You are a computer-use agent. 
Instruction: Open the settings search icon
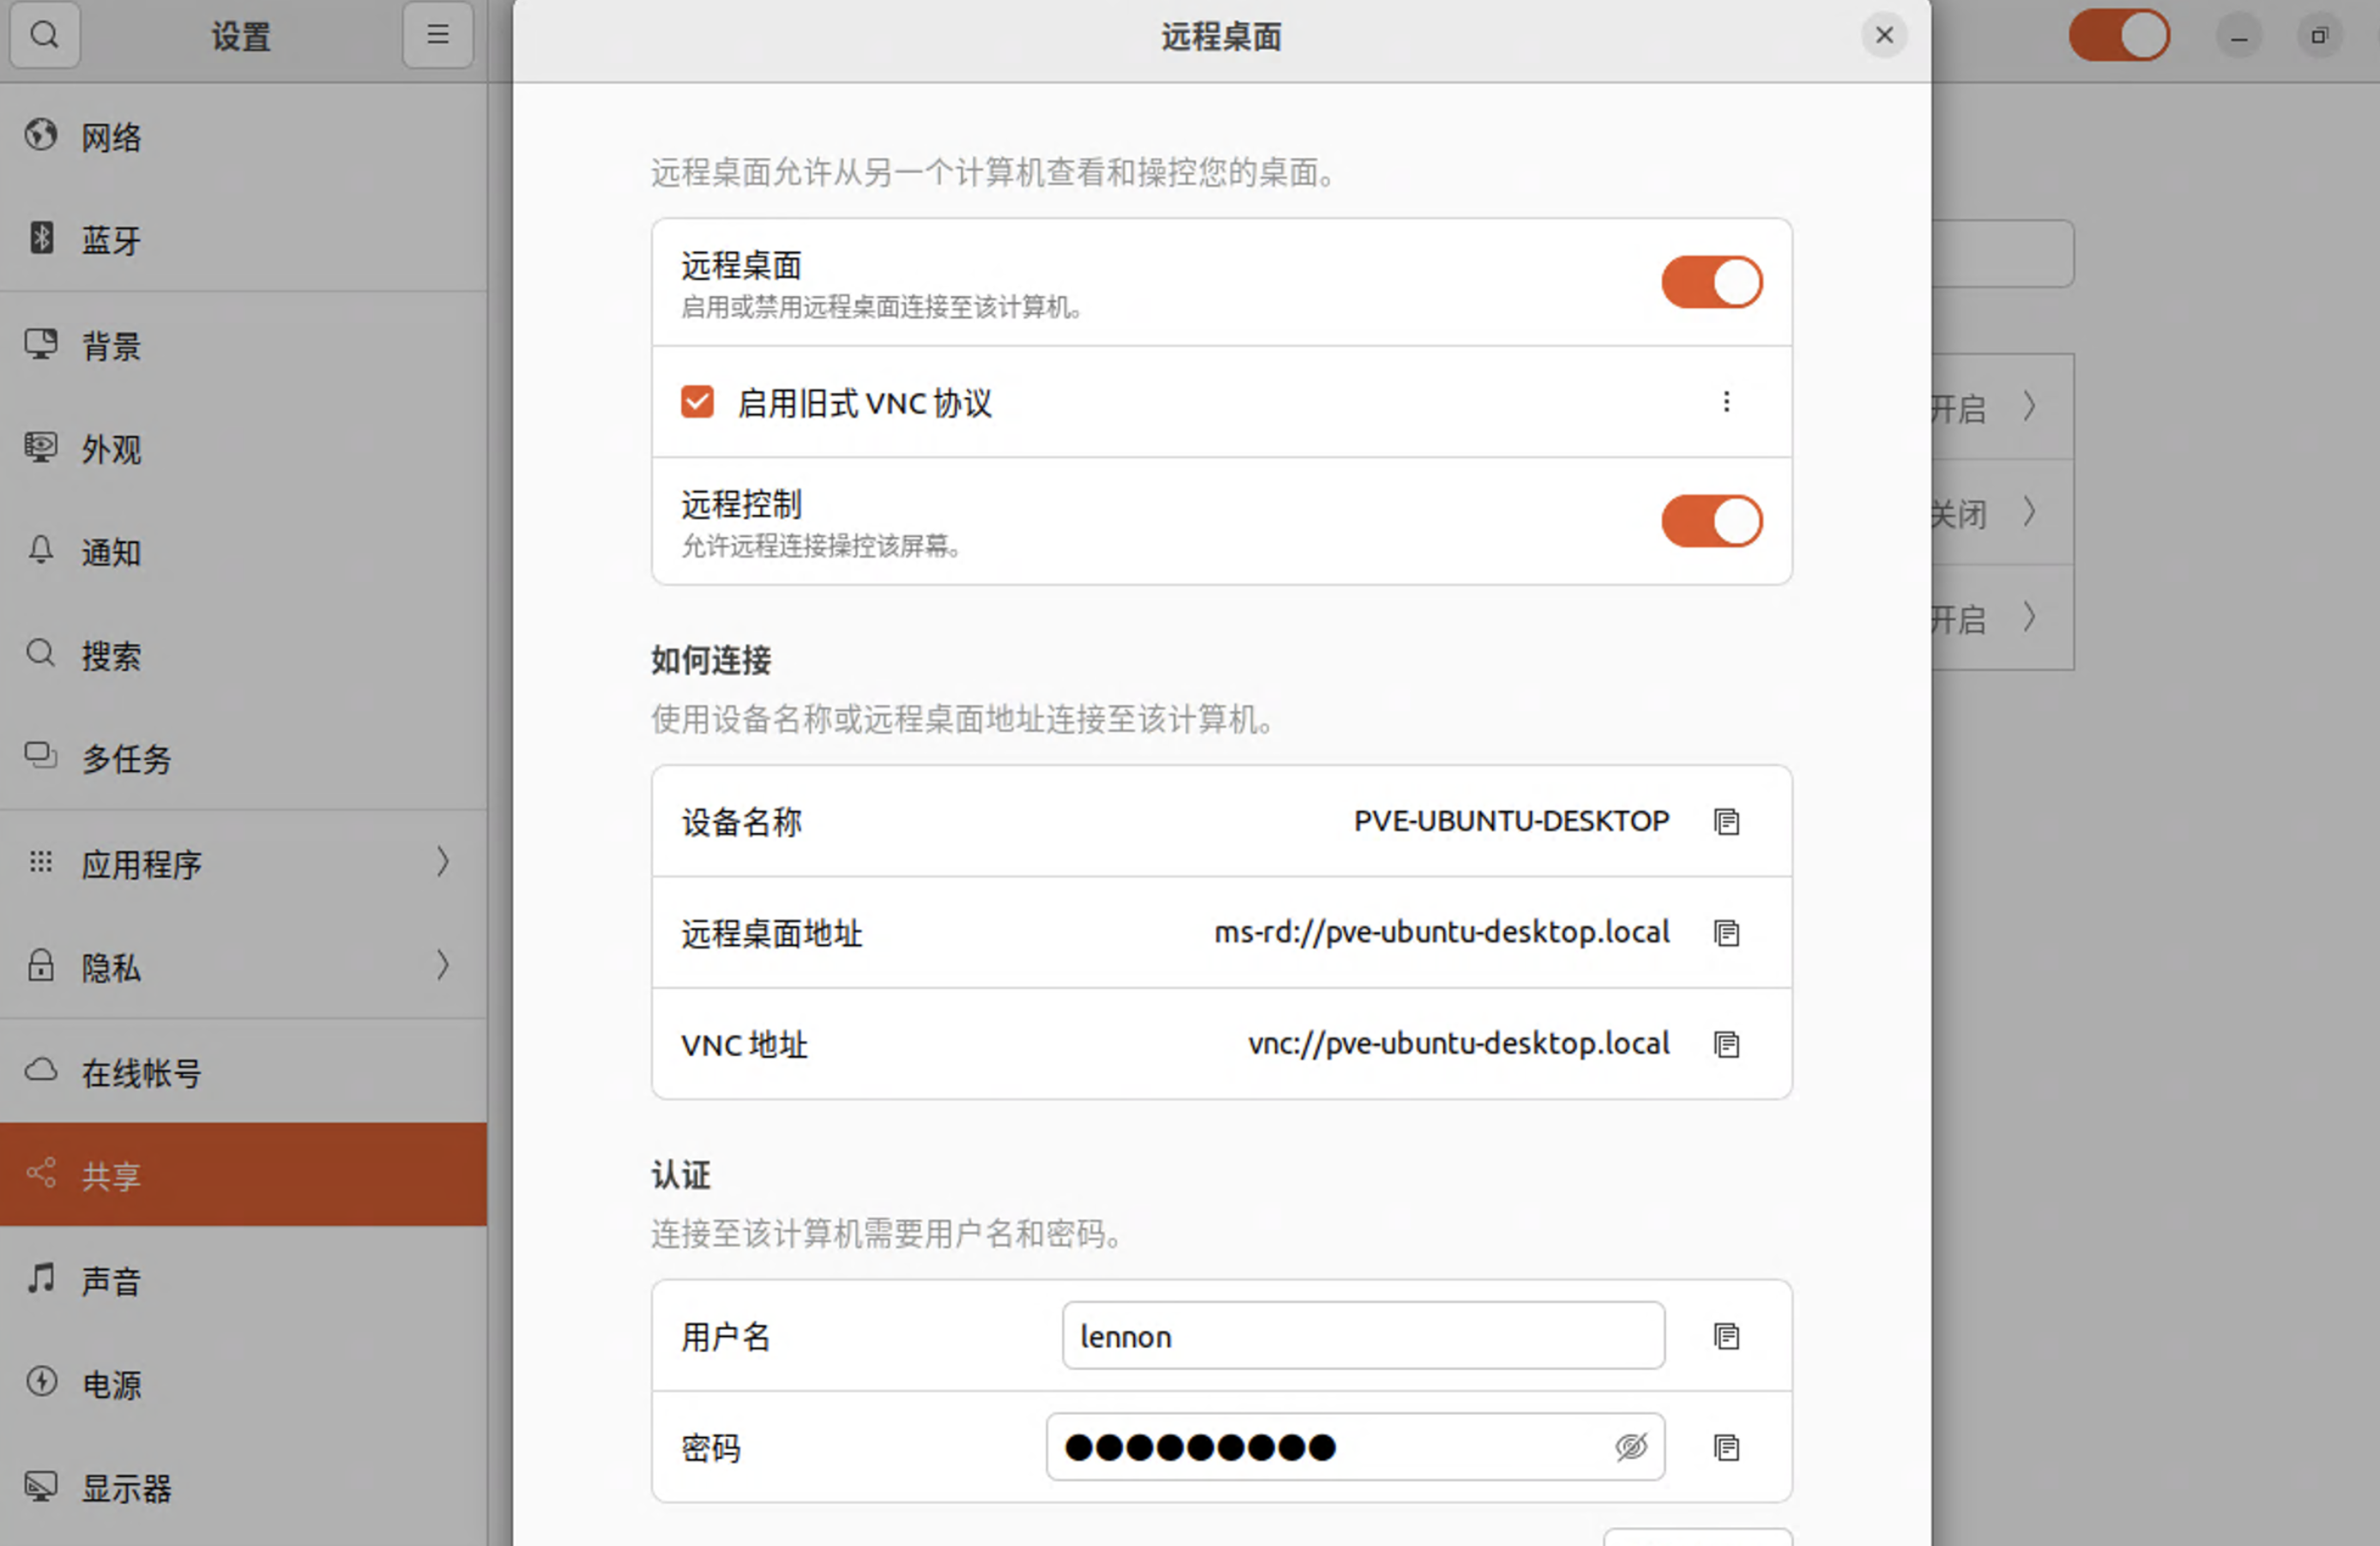point(44,35)
